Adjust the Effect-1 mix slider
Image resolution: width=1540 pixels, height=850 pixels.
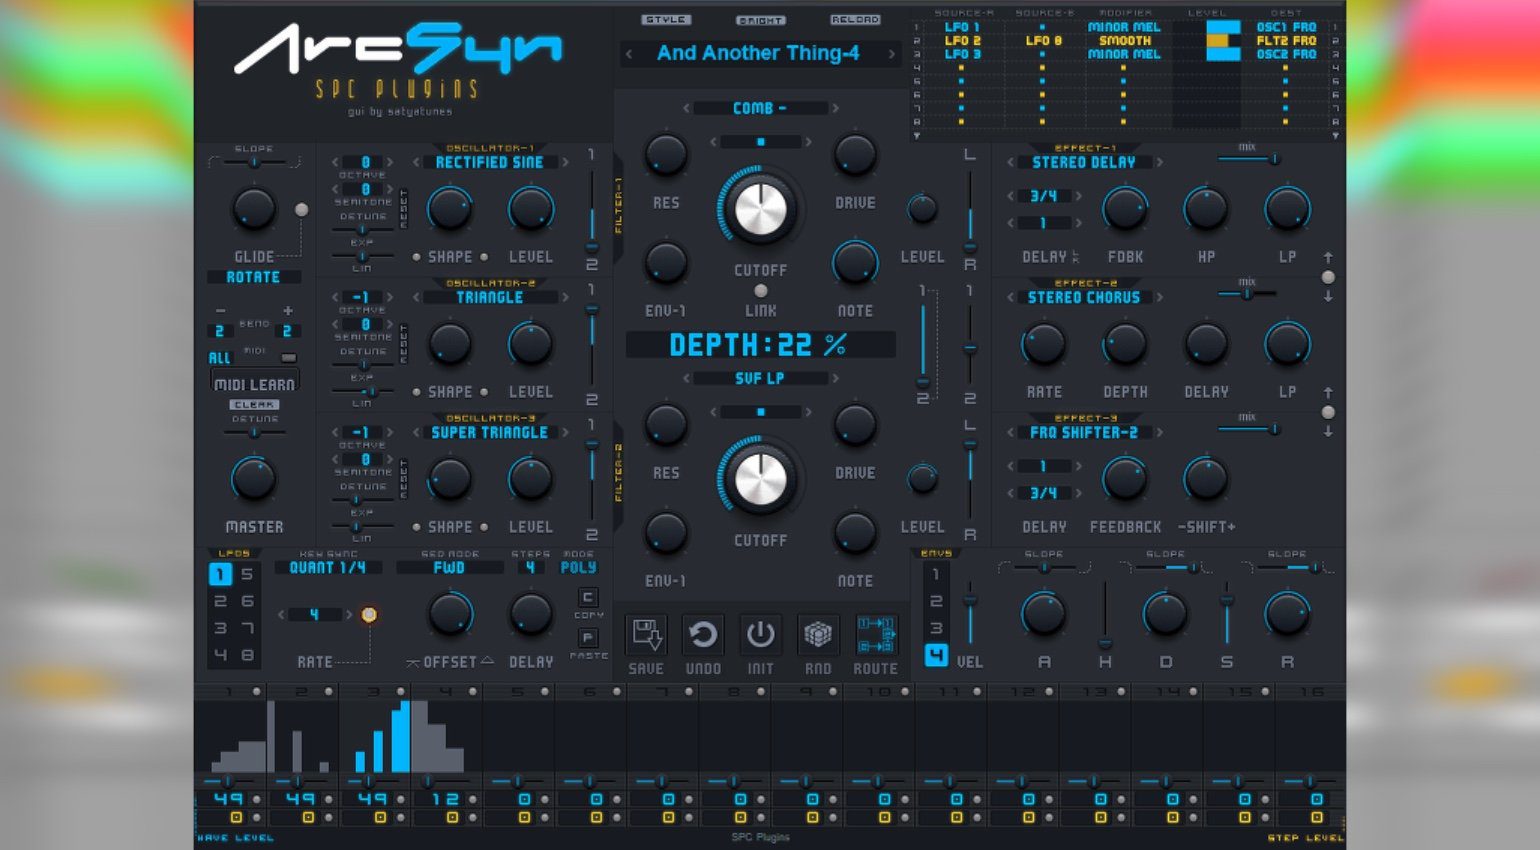tap(1248, 159)
